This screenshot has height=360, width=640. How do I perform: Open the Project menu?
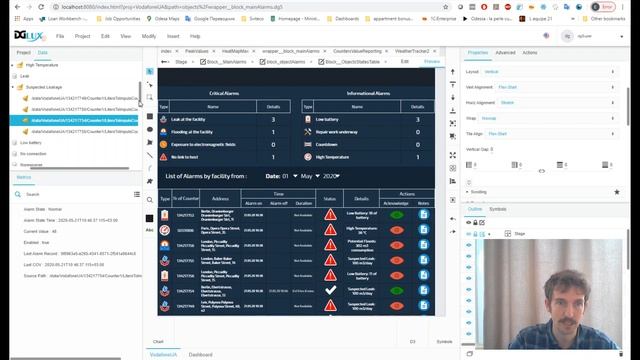pos(82,36)
